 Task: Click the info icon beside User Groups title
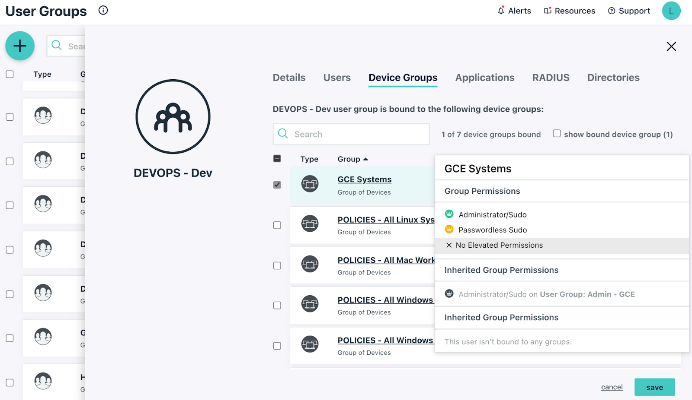[104, 11]
